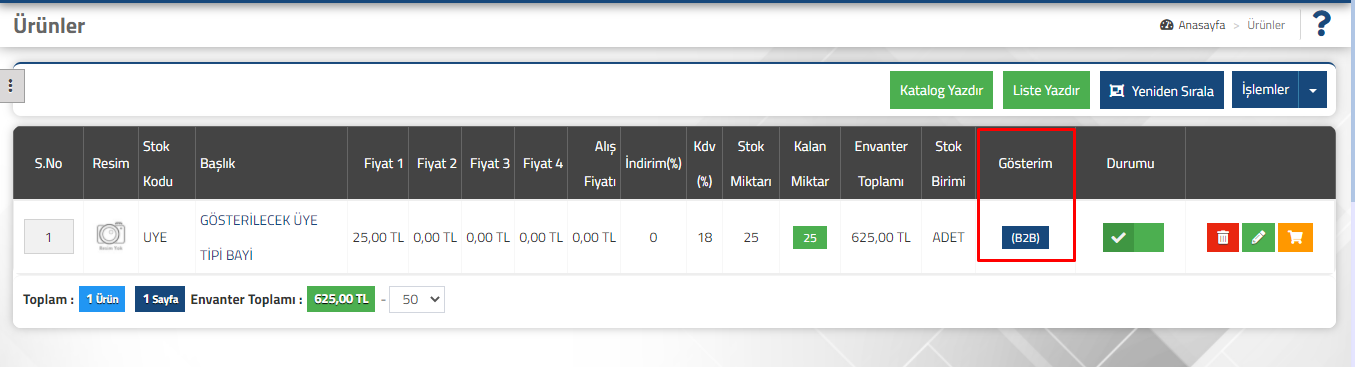Click the Anasayfa dashboard icon

click(x=1166, y=25)
